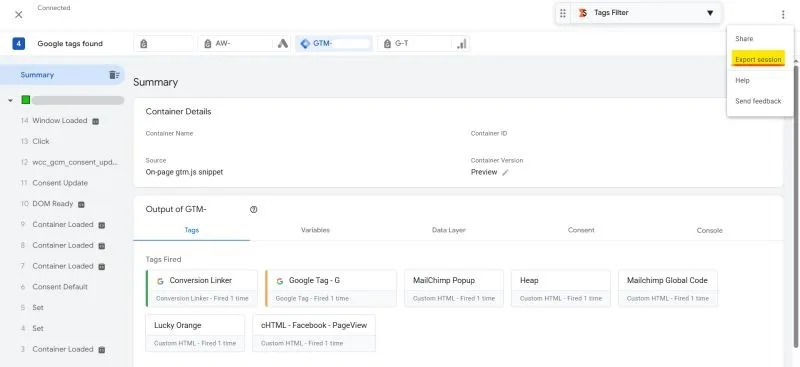Image resolution: width=800 pixels, height=367 pixels.
Task: Close the Tag Assistant debug session
Action: (x=19, y=15)
